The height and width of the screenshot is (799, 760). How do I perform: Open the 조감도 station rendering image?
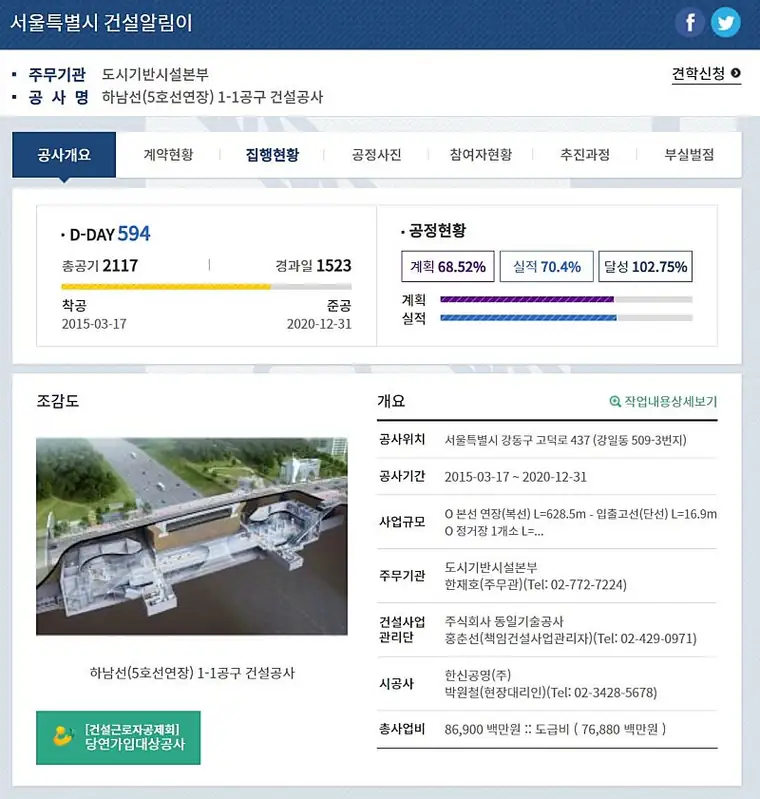(192, 536)
